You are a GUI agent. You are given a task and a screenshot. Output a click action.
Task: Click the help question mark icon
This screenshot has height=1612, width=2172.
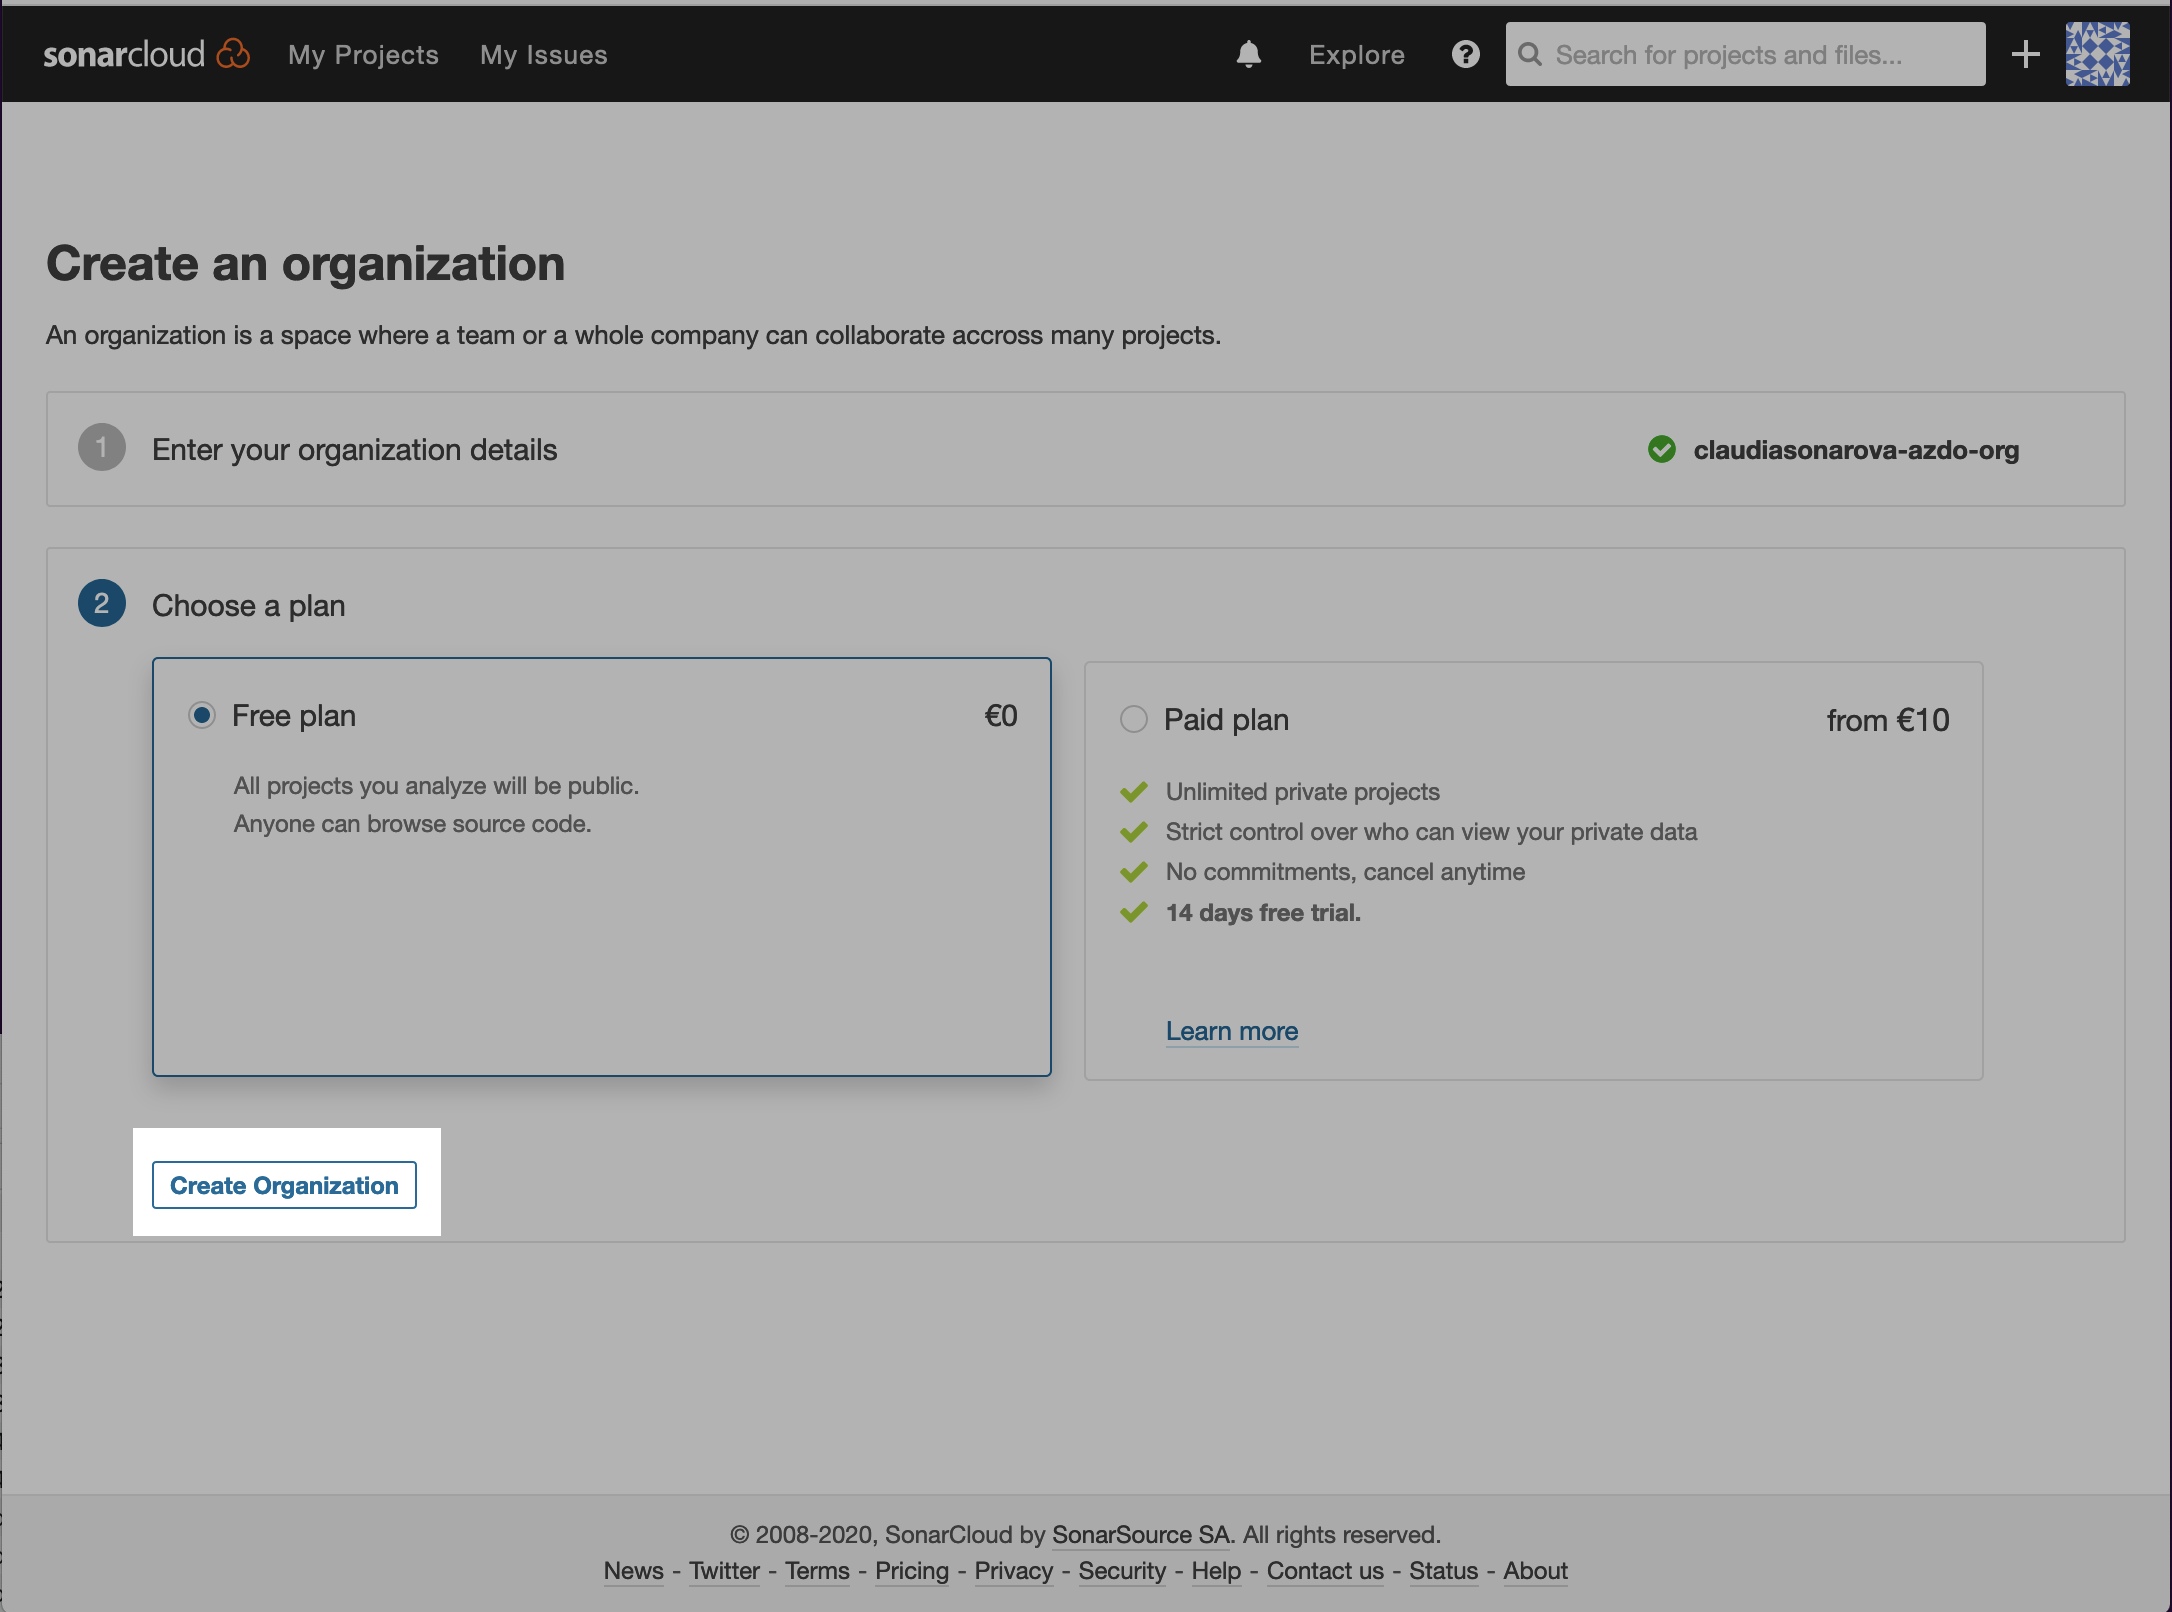(1464, 54)
